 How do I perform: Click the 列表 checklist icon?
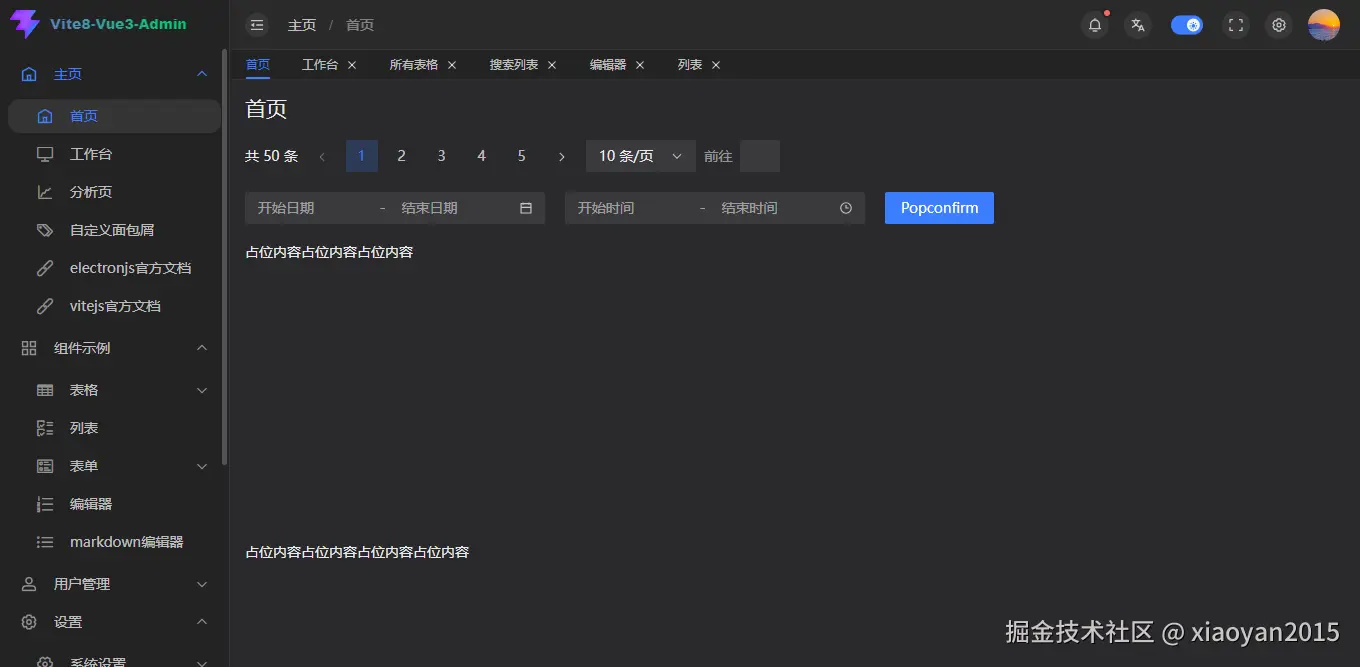pos(44,428)
